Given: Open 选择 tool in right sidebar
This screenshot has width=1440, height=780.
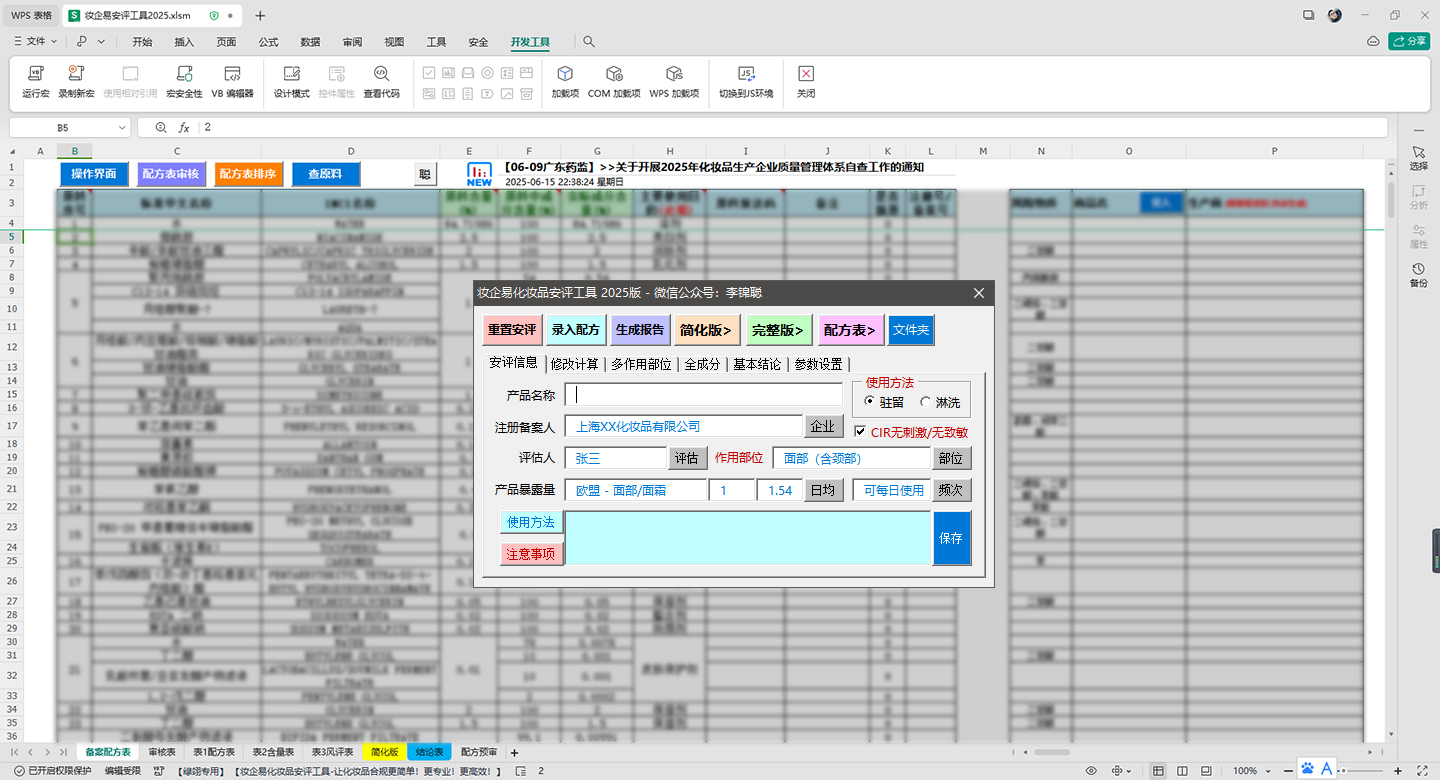Looking at the screenshot, I should [x=1419, y=157].
